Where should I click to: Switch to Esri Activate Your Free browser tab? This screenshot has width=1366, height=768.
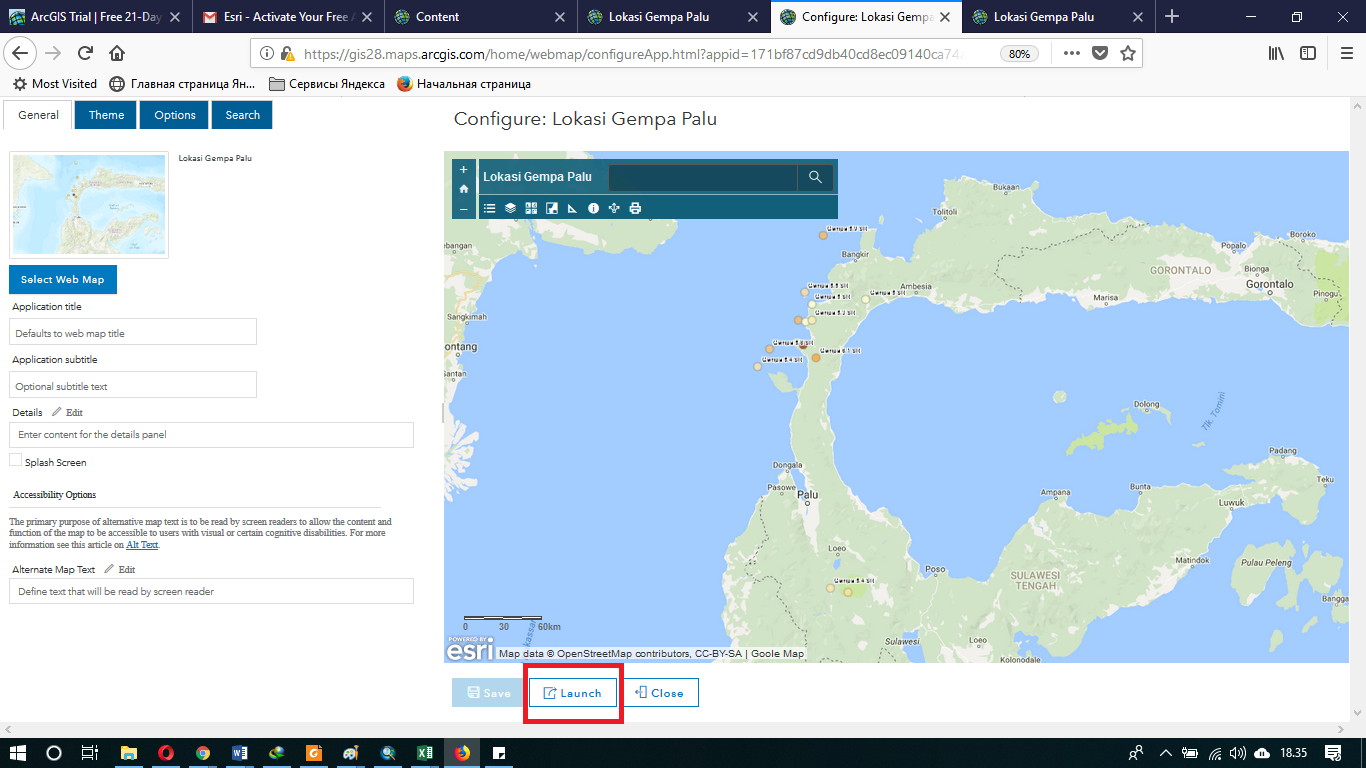[x=289, y=16]
